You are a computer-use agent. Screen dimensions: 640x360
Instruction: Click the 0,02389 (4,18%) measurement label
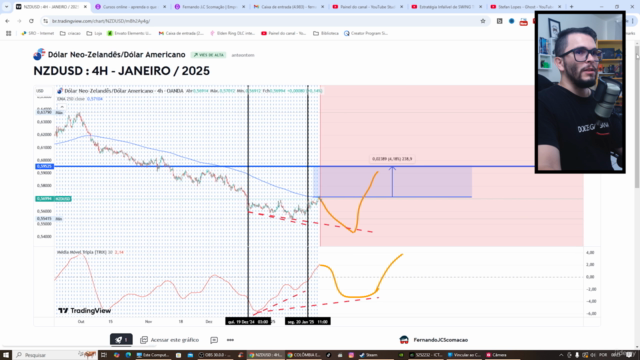(392, 159)
